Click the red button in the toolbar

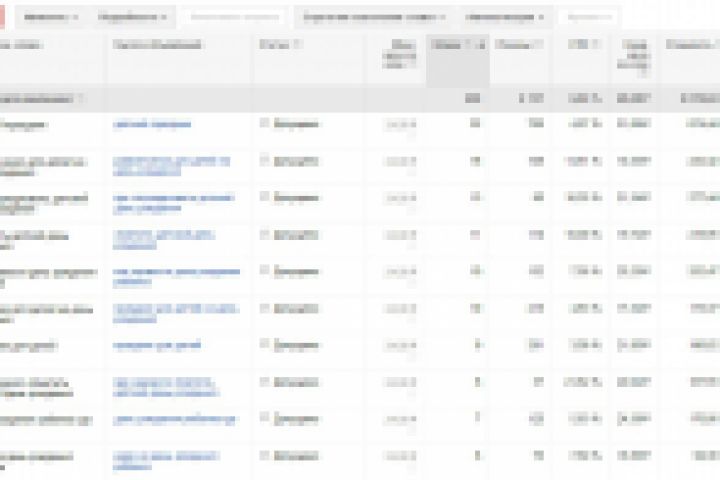point(2,17)
